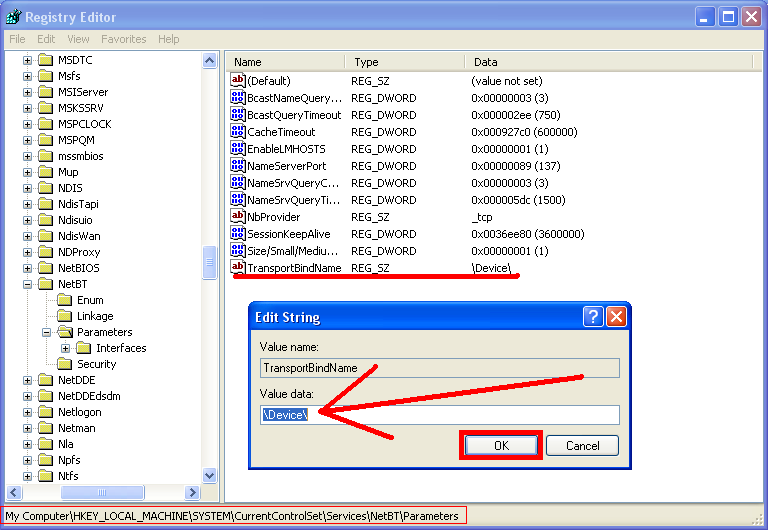Click the Edit String help question-mark button
The image size is (768, 530).
[x=593, y=317]
